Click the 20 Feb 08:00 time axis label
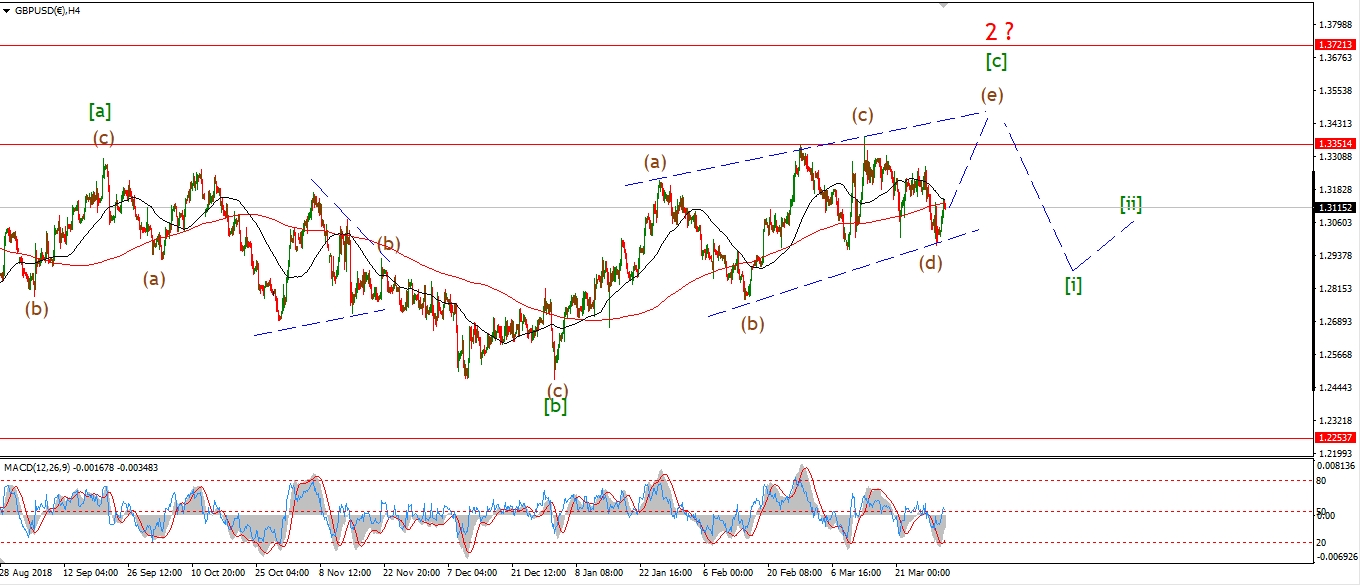Viewport: 1361px width, 585px height. point(795,573)
